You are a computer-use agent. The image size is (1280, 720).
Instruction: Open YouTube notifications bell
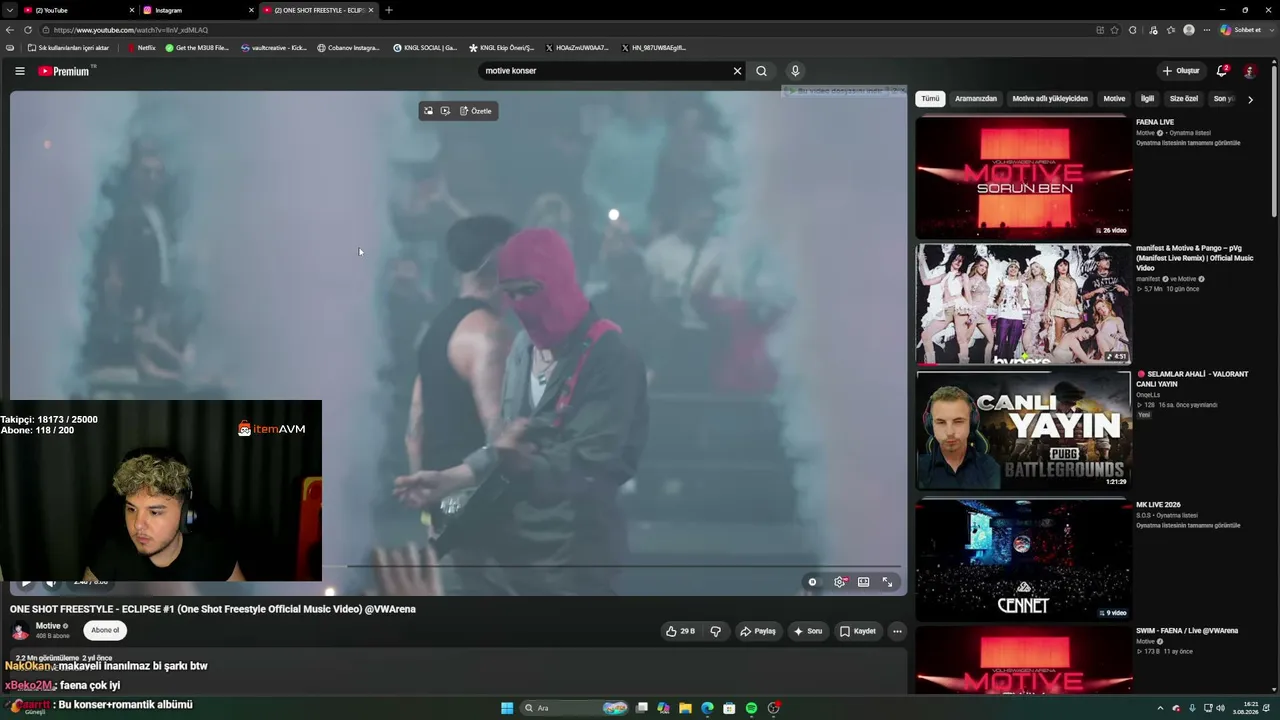coord(1222,71)
